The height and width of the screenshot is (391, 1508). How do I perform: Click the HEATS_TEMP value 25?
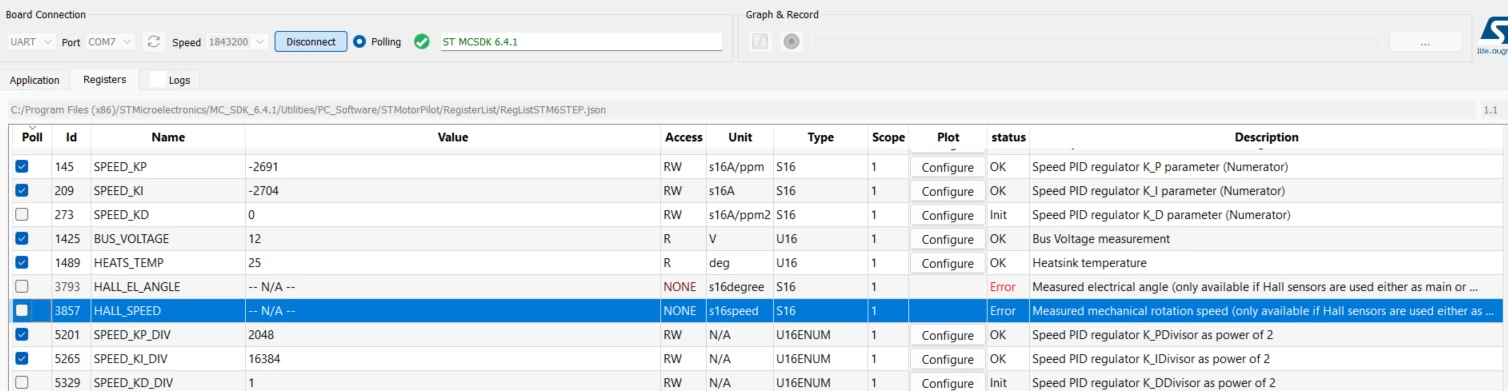(255, 263)
